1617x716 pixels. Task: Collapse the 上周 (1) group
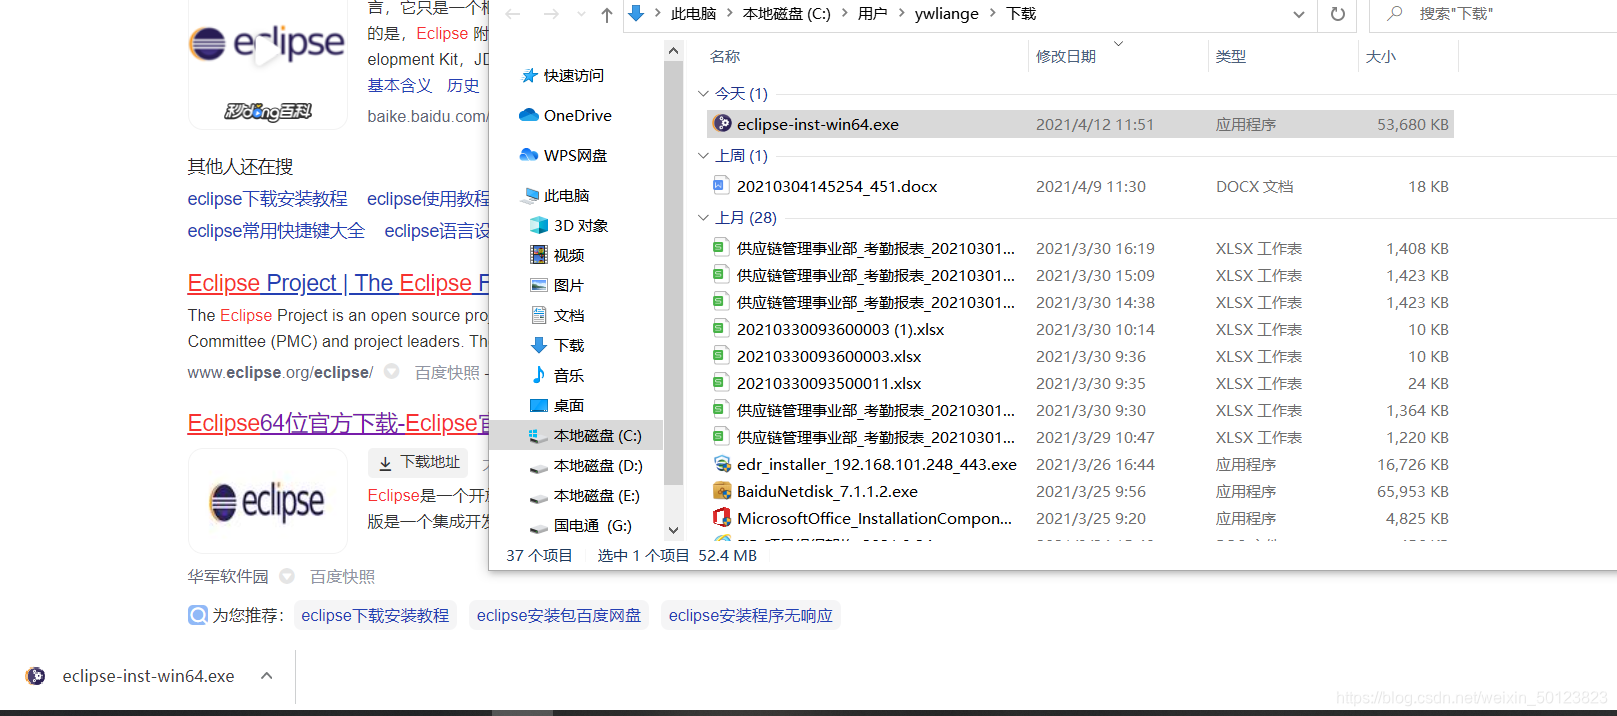(x=703, y=156)
